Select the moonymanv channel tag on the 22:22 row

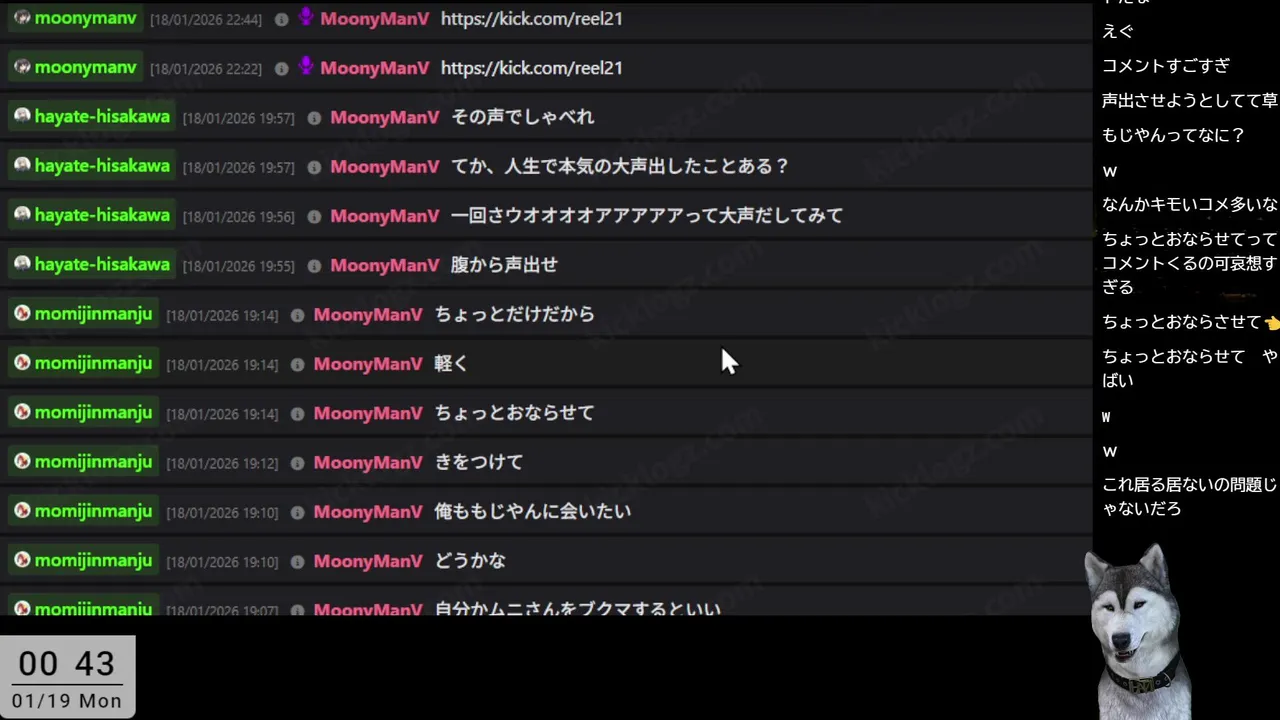74,67
